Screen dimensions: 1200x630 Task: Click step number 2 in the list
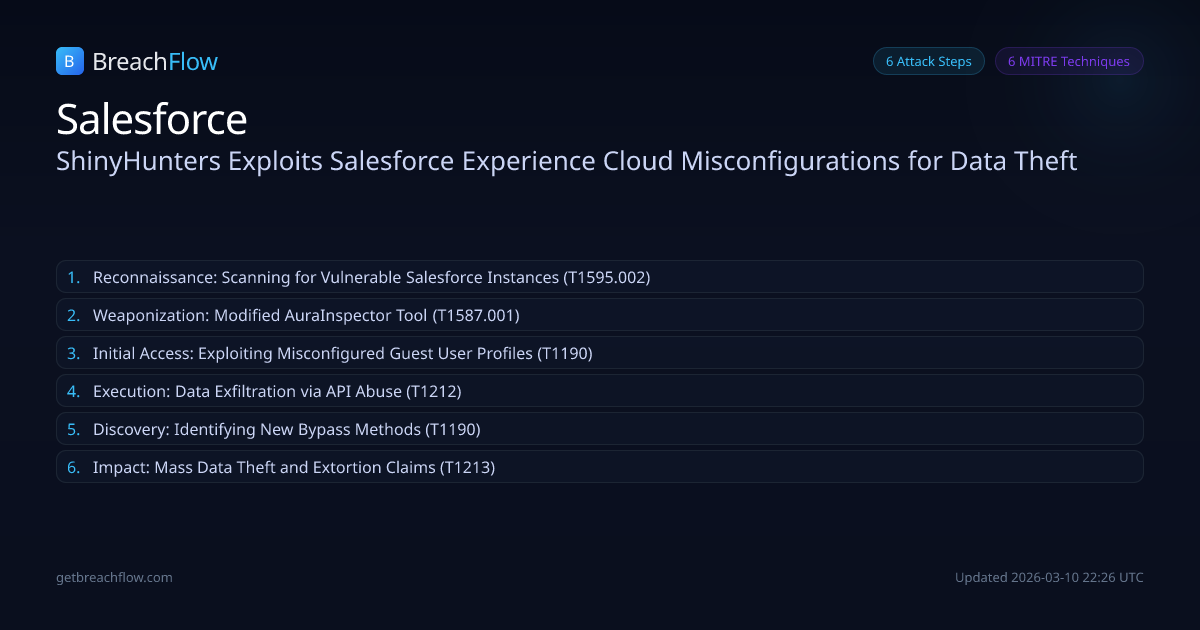coord(73,315)
